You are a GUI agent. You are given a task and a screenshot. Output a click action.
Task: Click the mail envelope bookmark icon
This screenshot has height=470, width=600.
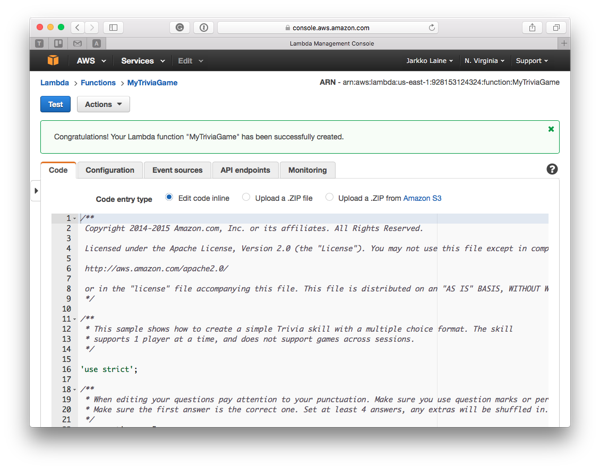[77, 43]
